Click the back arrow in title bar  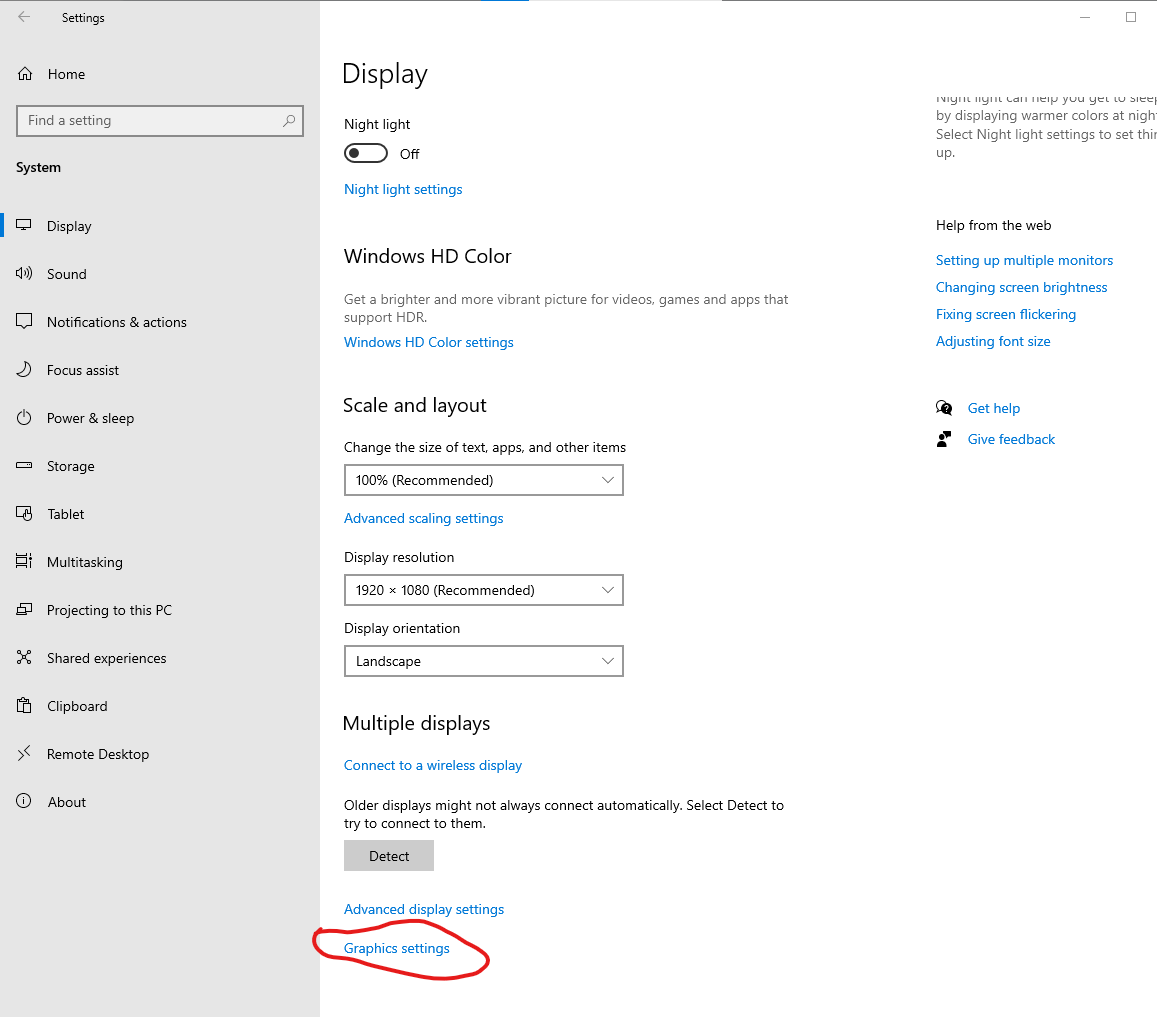tap(24, 17)
